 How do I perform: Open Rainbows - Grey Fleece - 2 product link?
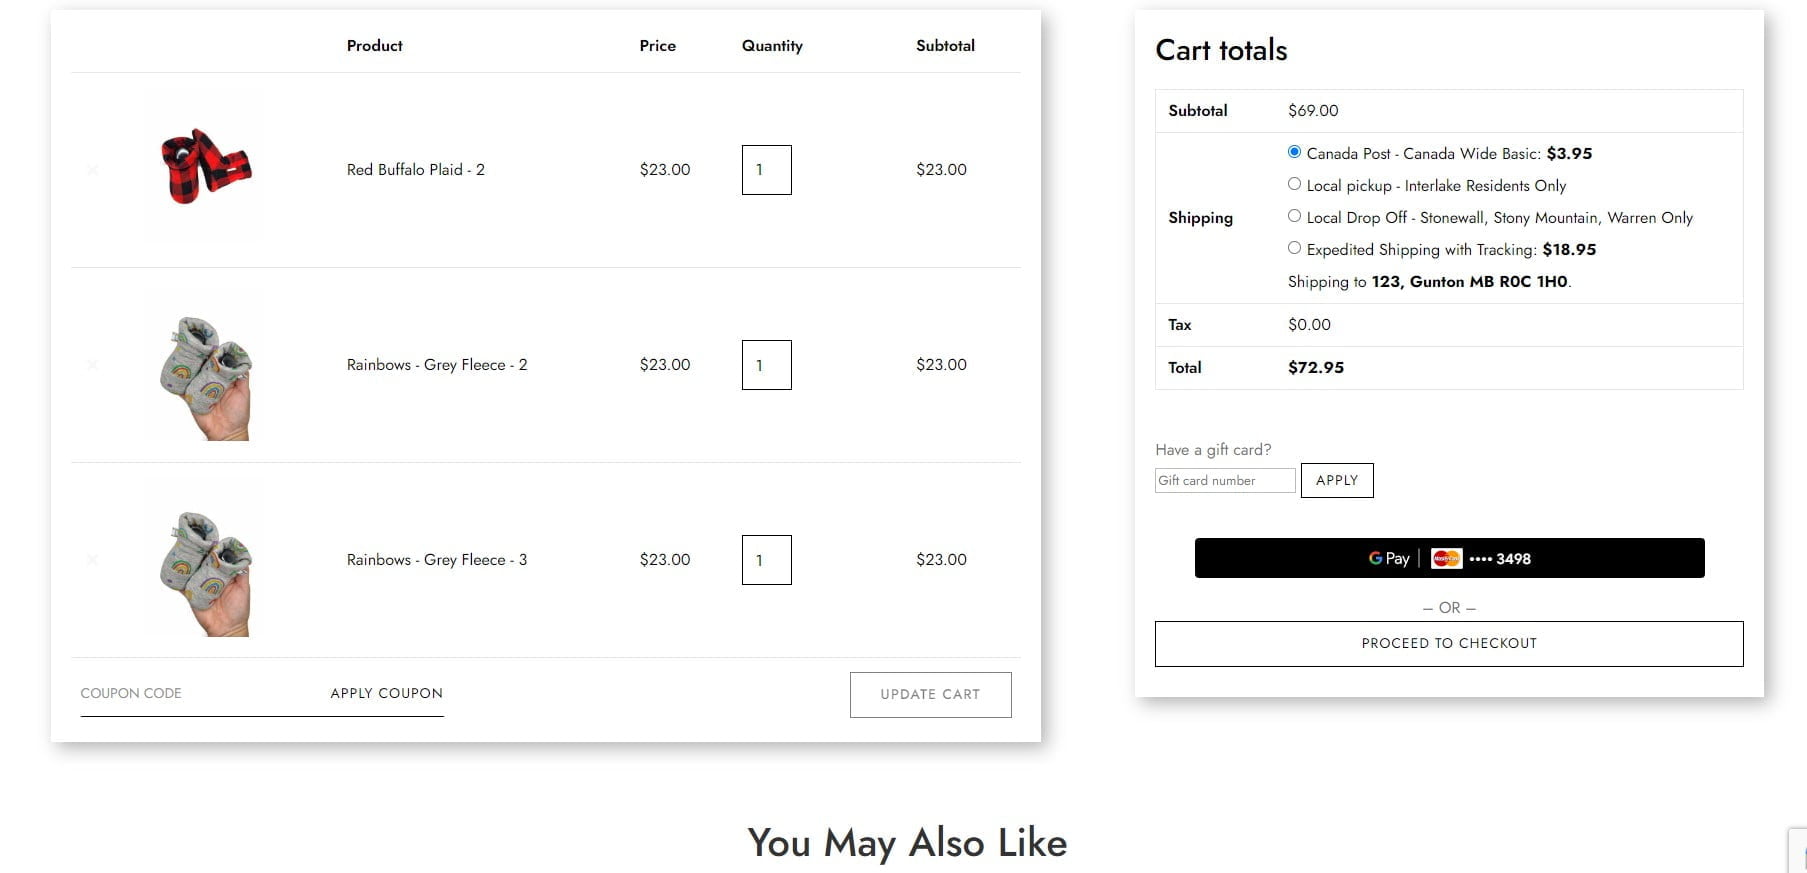[436, 365]
